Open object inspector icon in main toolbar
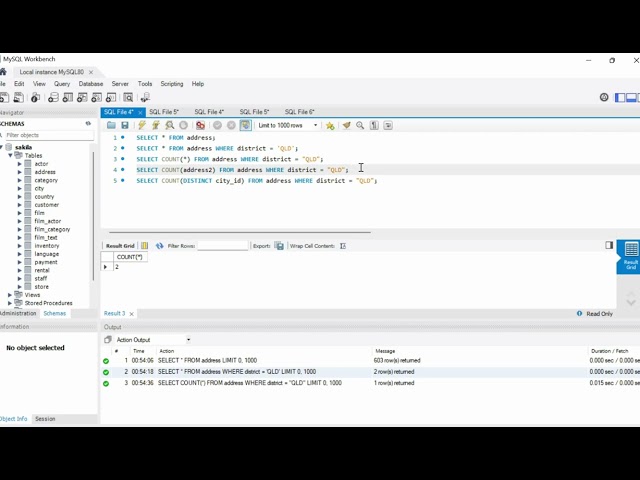 tap(36, 98)
